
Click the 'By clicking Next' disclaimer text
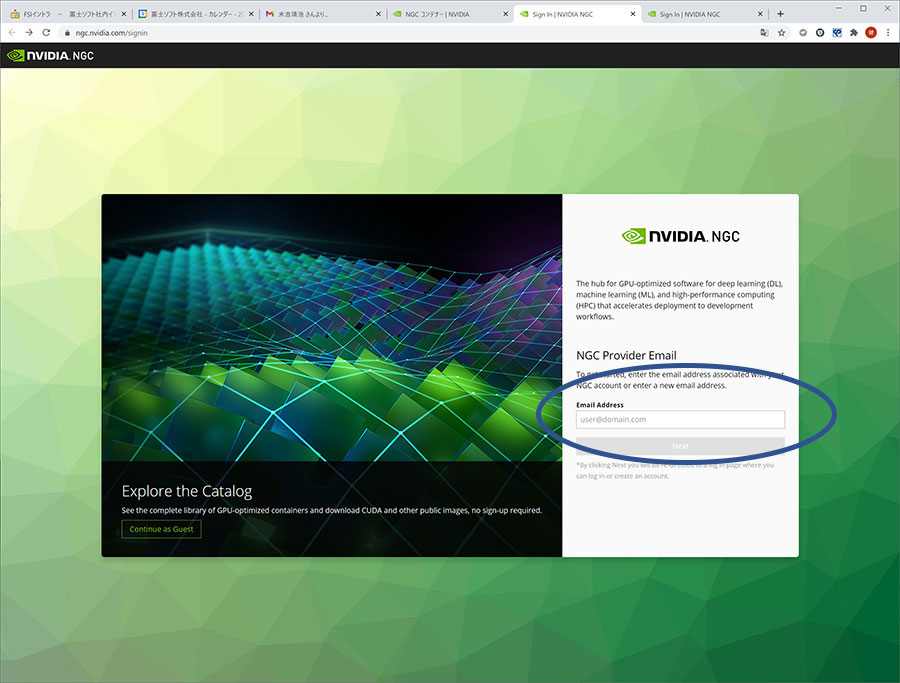pyautogui.click(x=675, y=470)
